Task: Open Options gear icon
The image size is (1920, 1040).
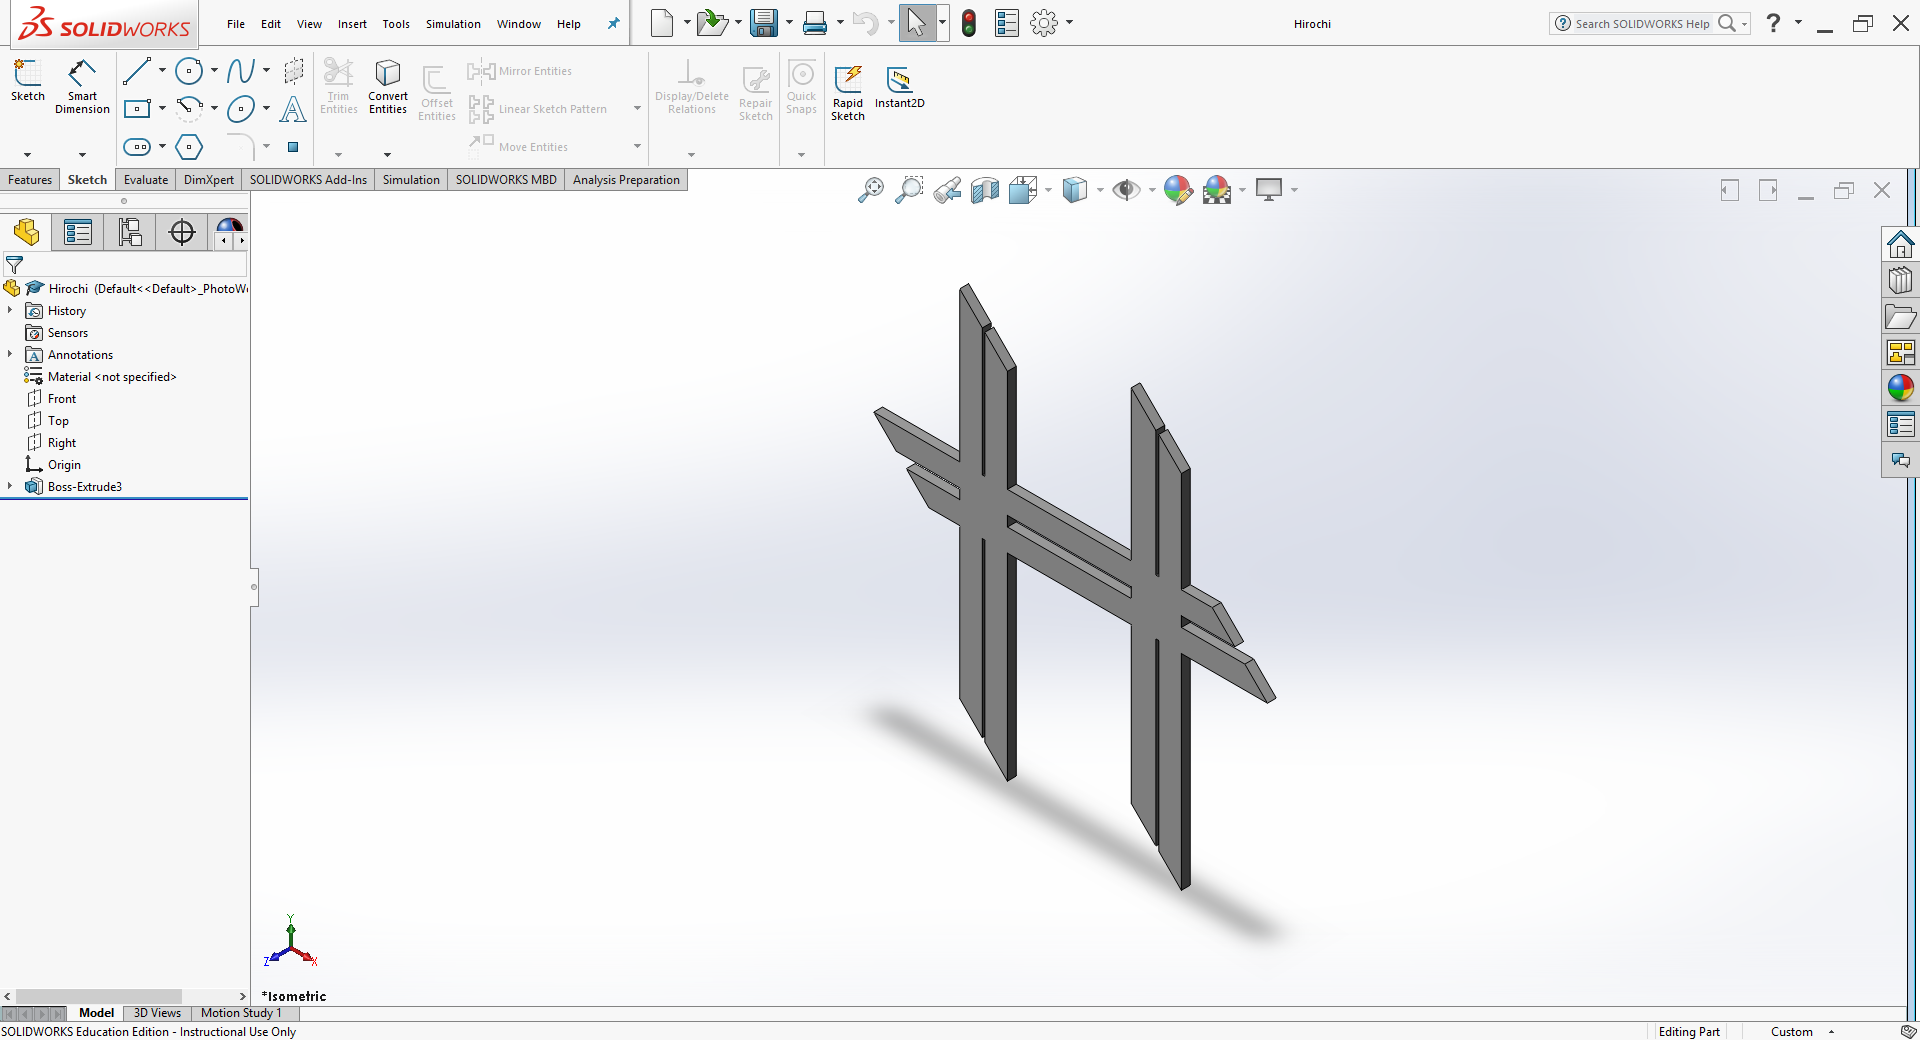Action: (x=1044, y=23)
